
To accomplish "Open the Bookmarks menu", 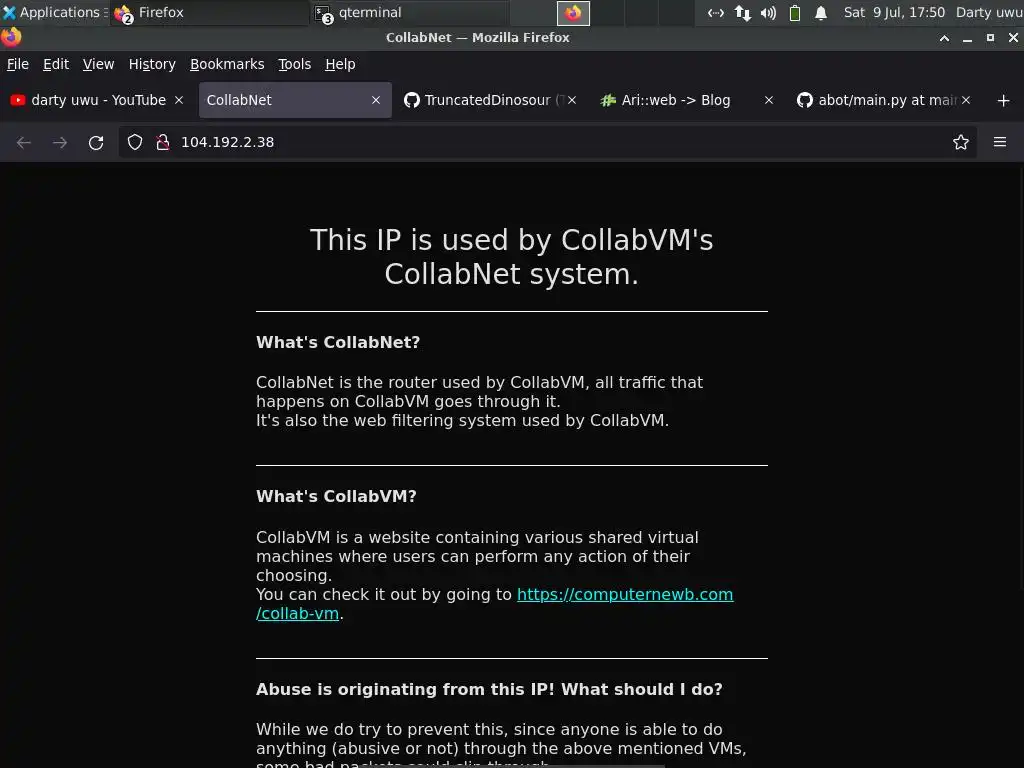I will coord(227,64).
